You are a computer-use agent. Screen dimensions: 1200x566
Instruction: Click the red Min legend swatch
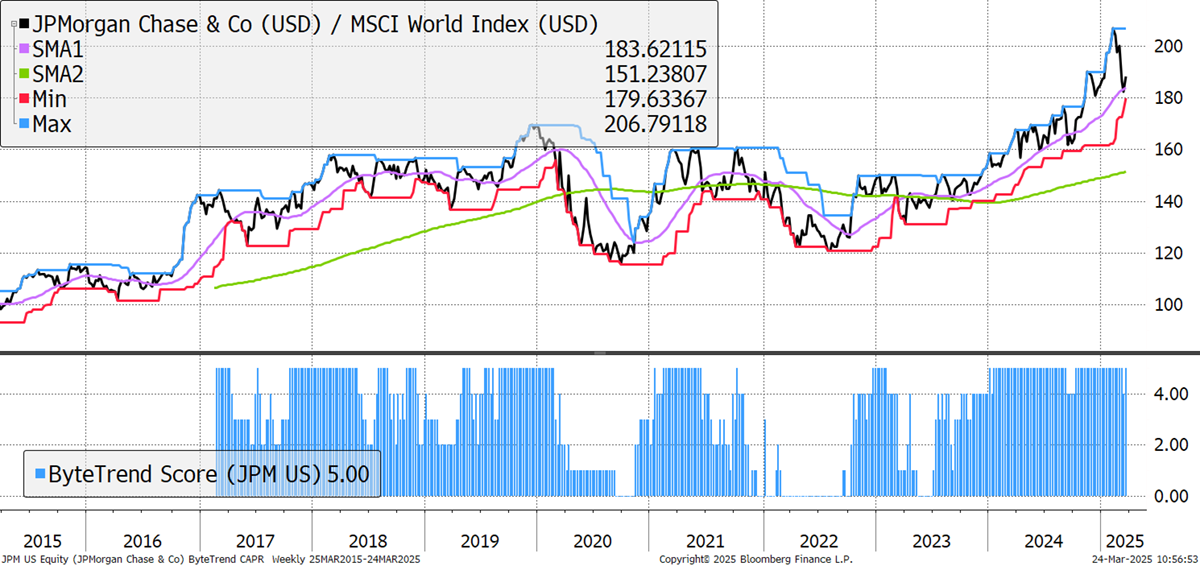pyautogui.click(x=26, y=99)
